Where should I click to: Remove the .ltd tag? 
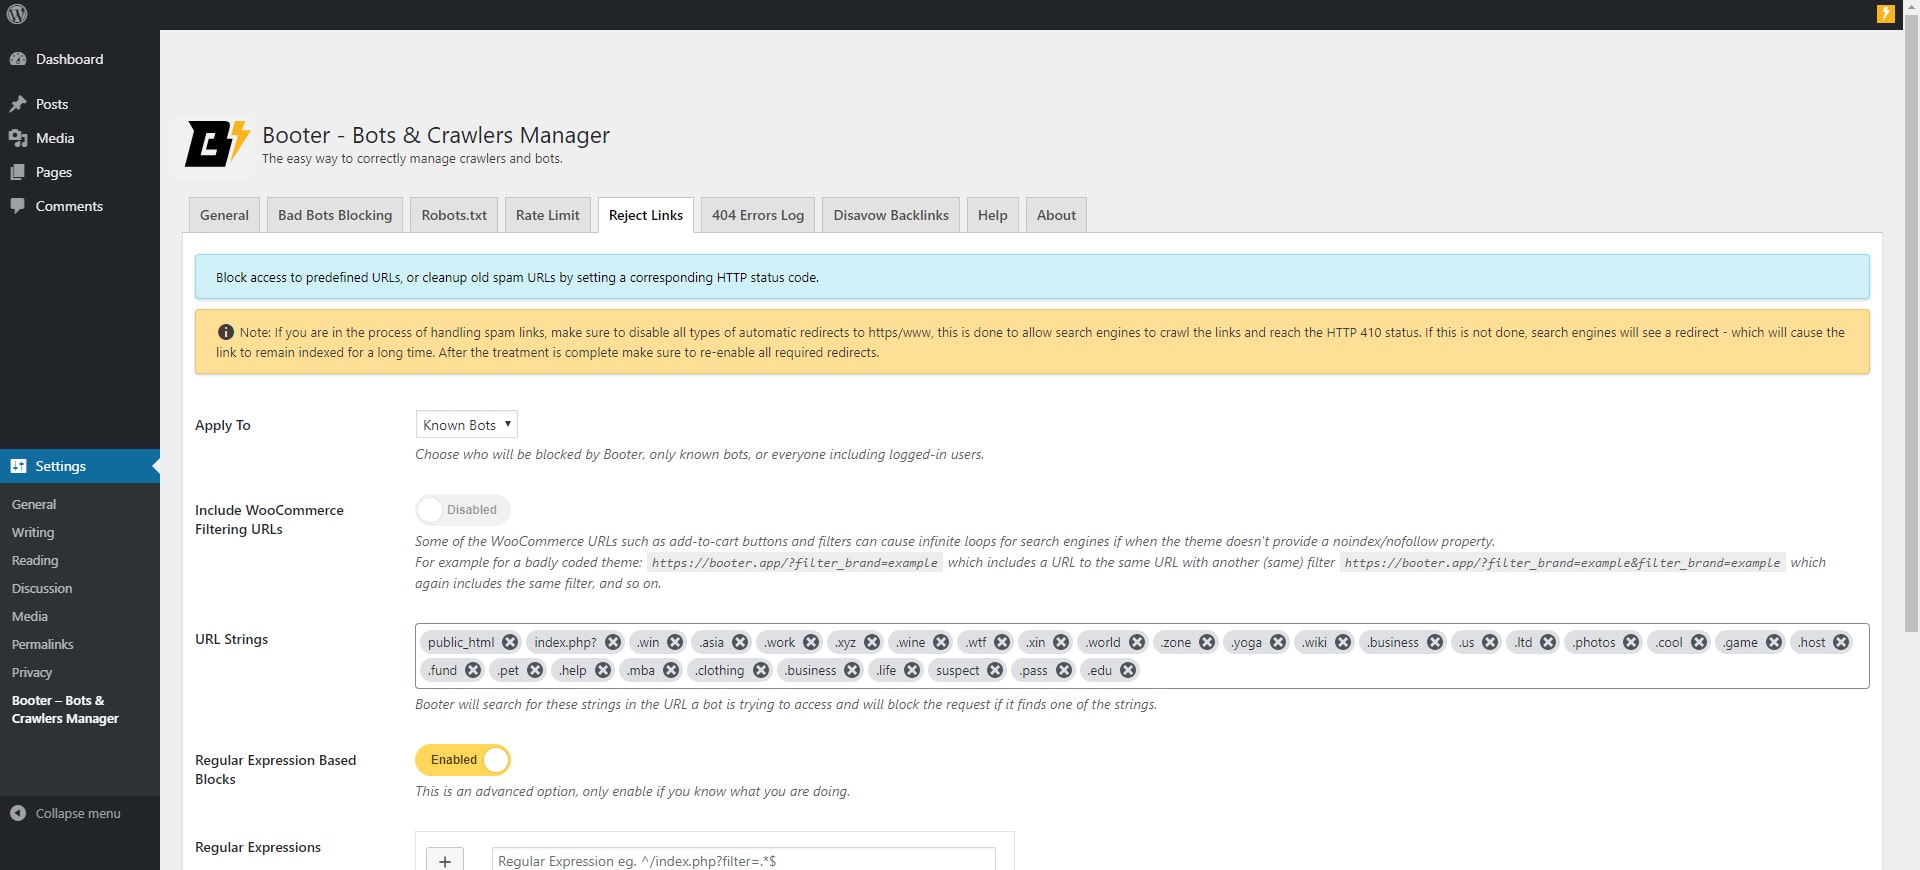click(x=1548, y=642)
